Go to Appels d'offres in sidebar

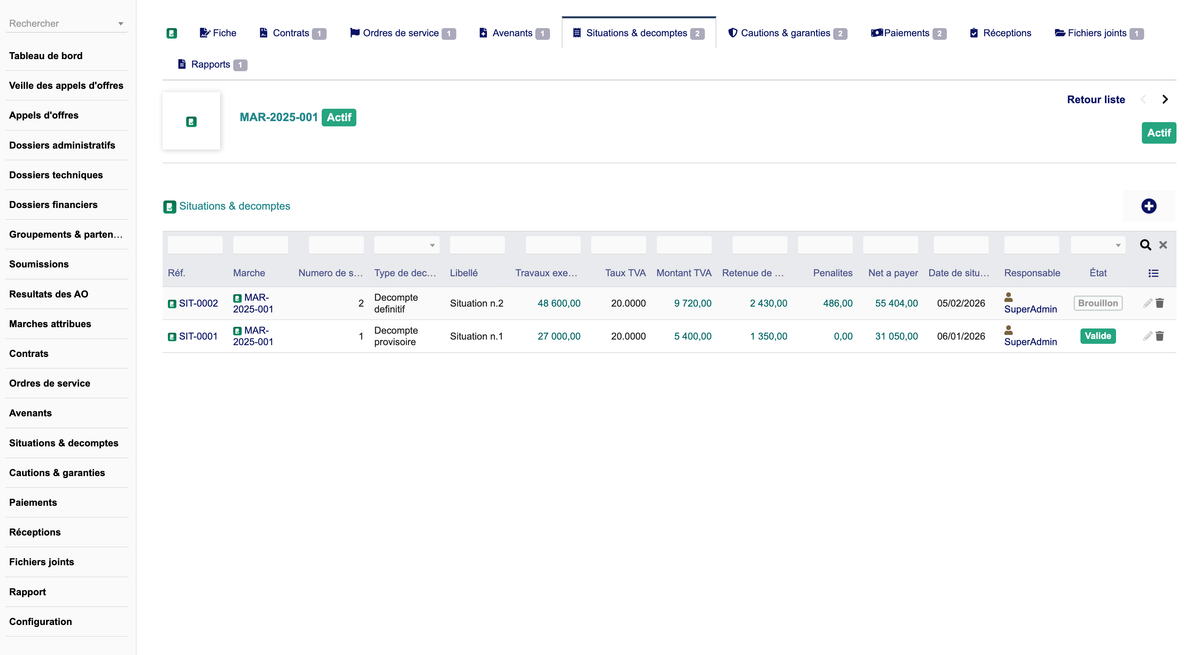tap(44, 115)
